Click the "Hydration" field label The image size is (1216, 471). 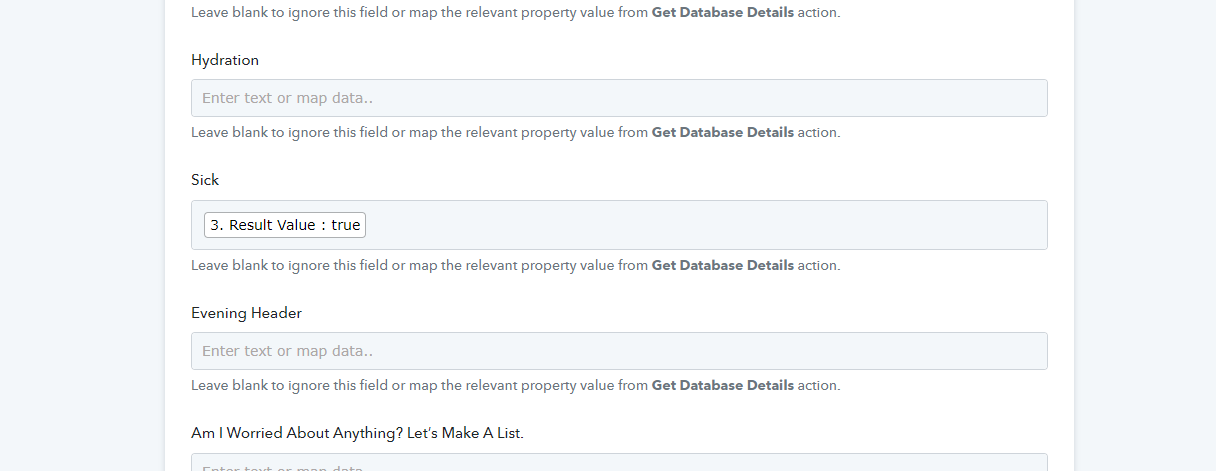click(x=225, y=60)
